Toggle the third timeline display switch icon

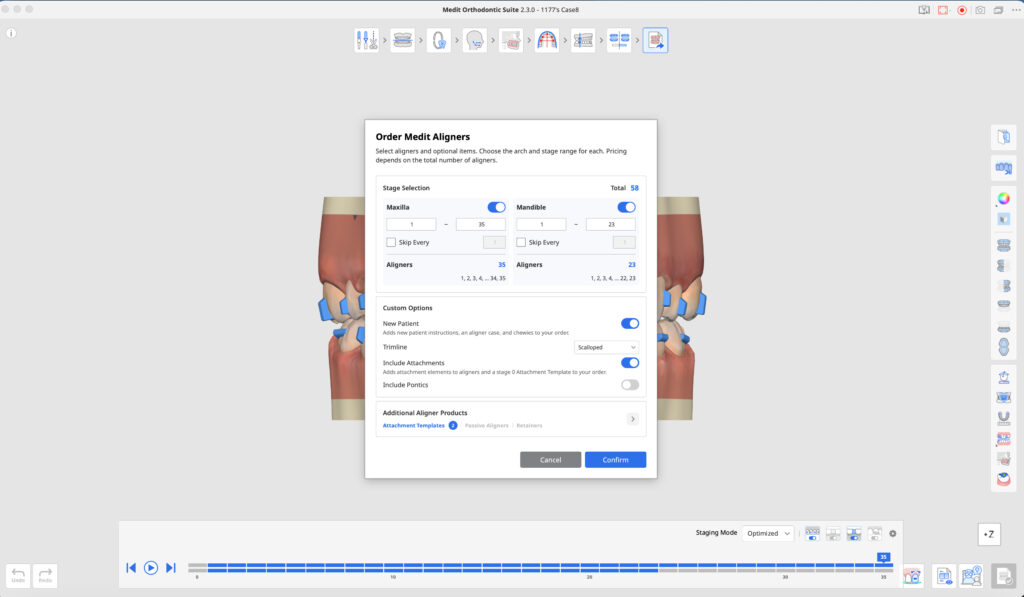click(854, 534)
